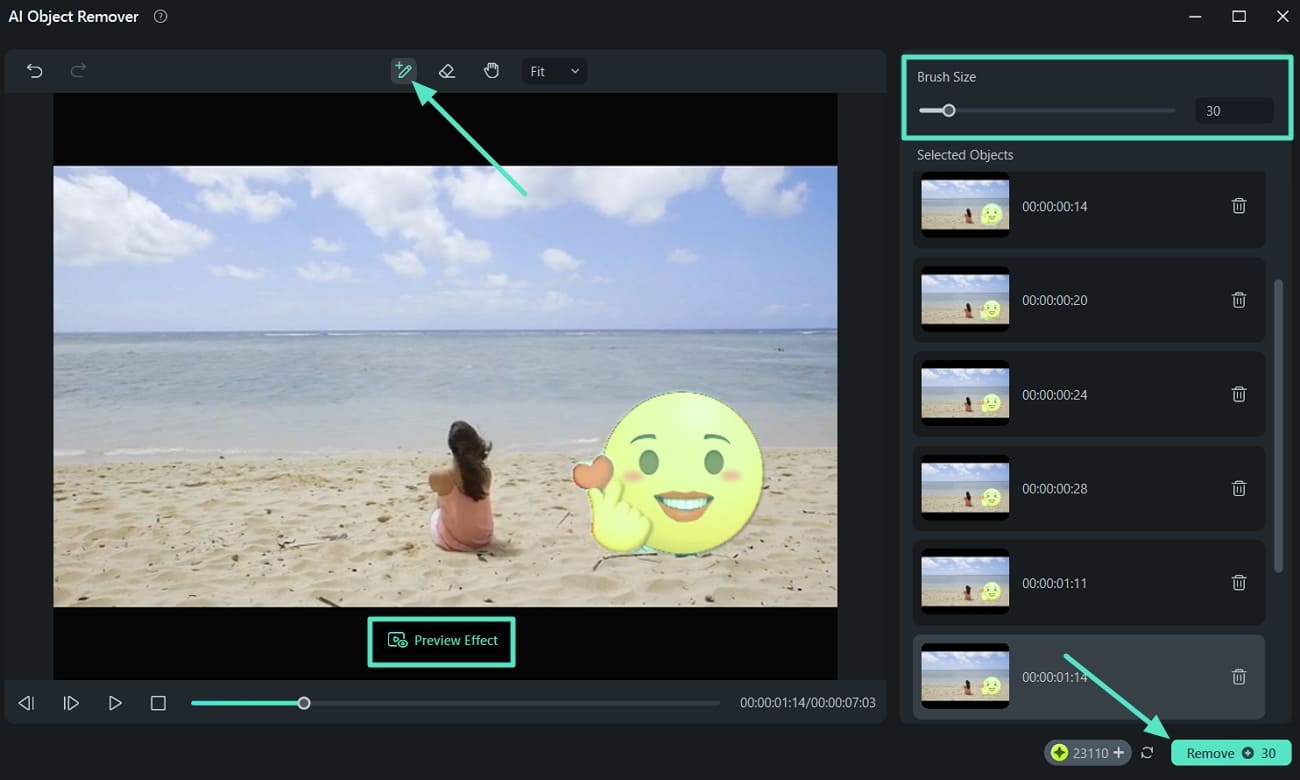Select the smart brush tool
This screenshot has width=1300, height=780.
[x=403, y=71]
